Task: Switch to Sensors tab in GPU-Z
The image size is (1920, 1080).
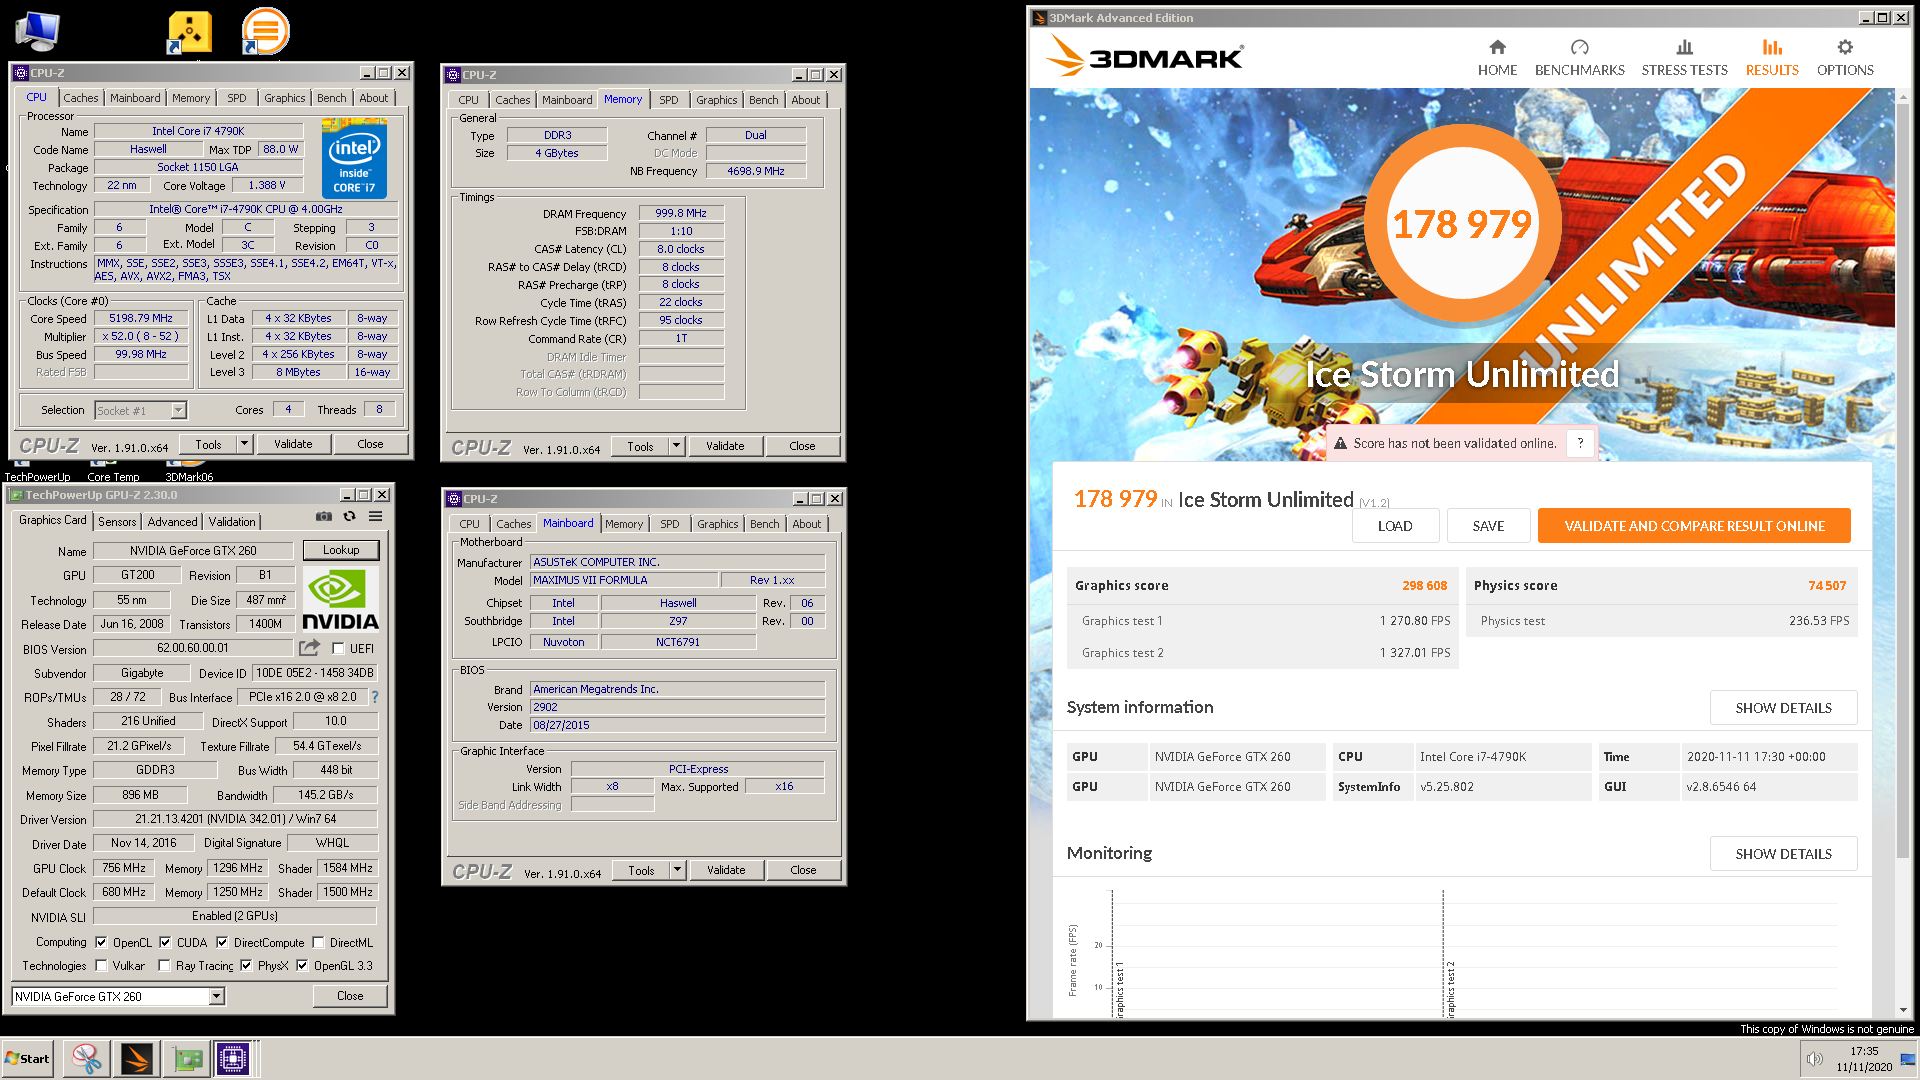Action: click(117, 521)
